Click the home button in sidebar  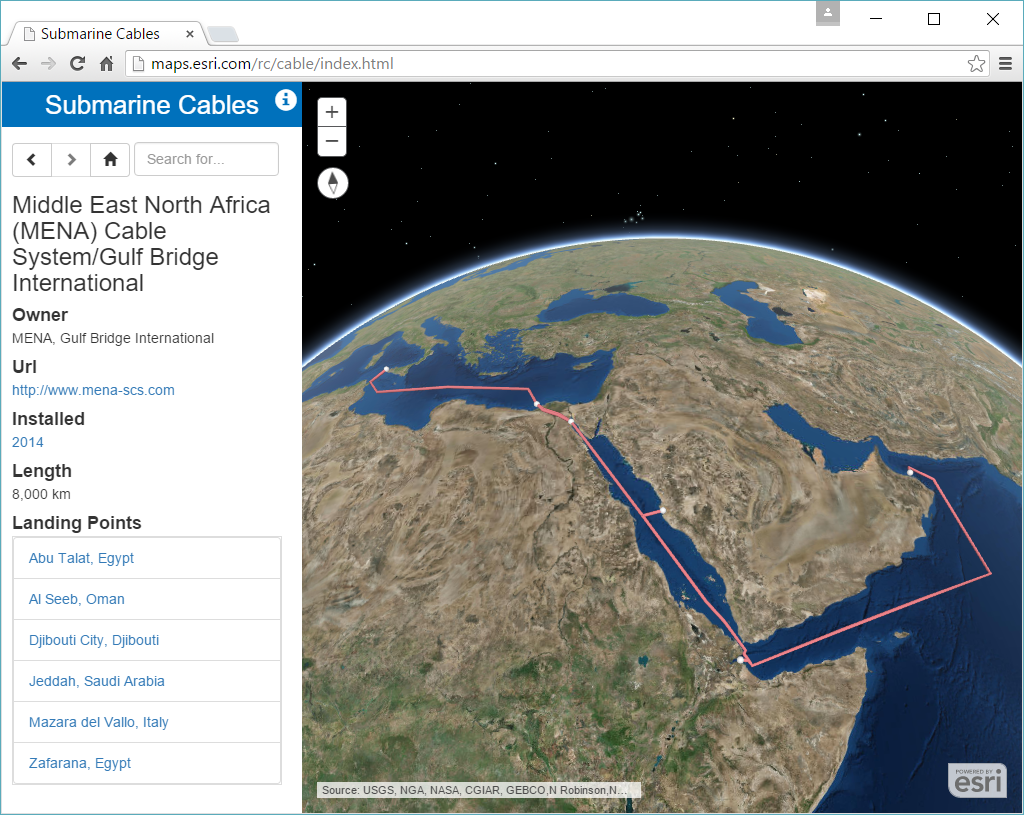[110, 159]
